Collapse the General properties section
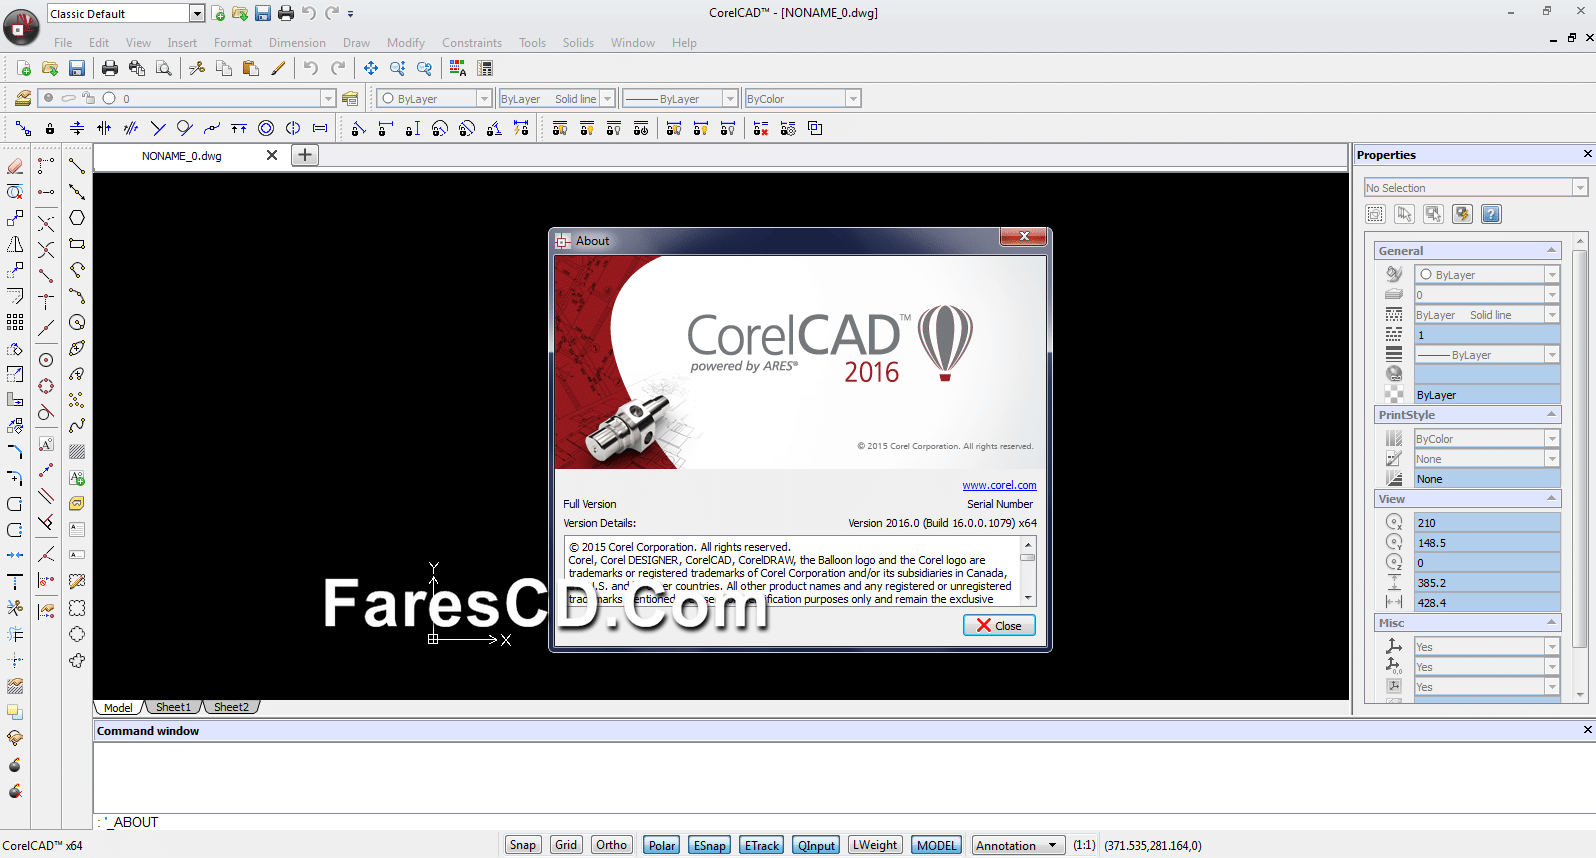 click(x=1551, y=250)
